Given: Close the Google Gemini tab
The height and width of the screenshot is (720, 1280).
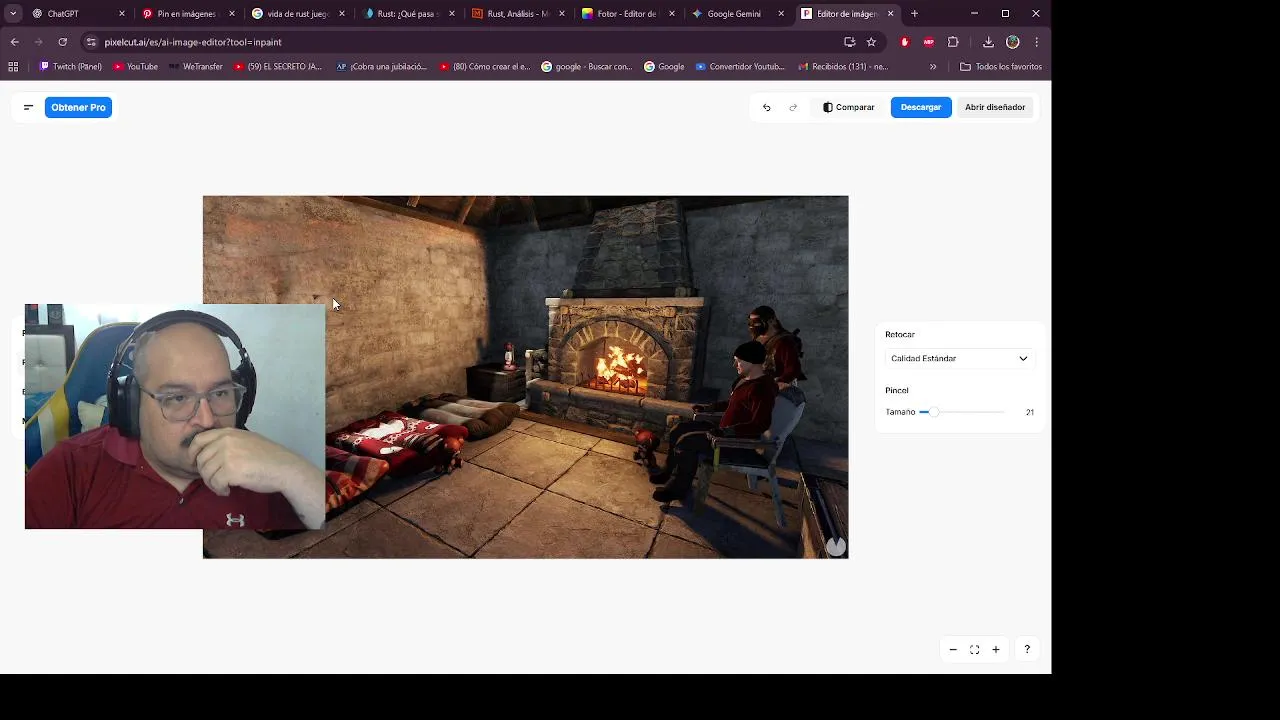Looking at the screenshot, I should pos(781,14).
